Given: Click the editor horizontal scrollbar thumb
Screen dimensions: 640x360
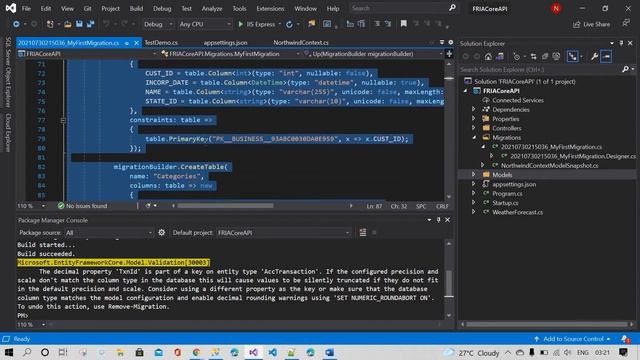Looking at the screenshot, I should tap(225, 206).
